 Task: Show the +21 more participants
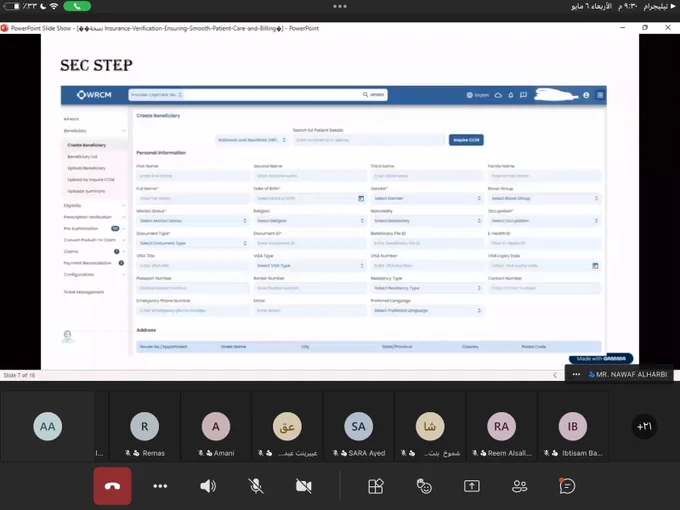[644, 426]
